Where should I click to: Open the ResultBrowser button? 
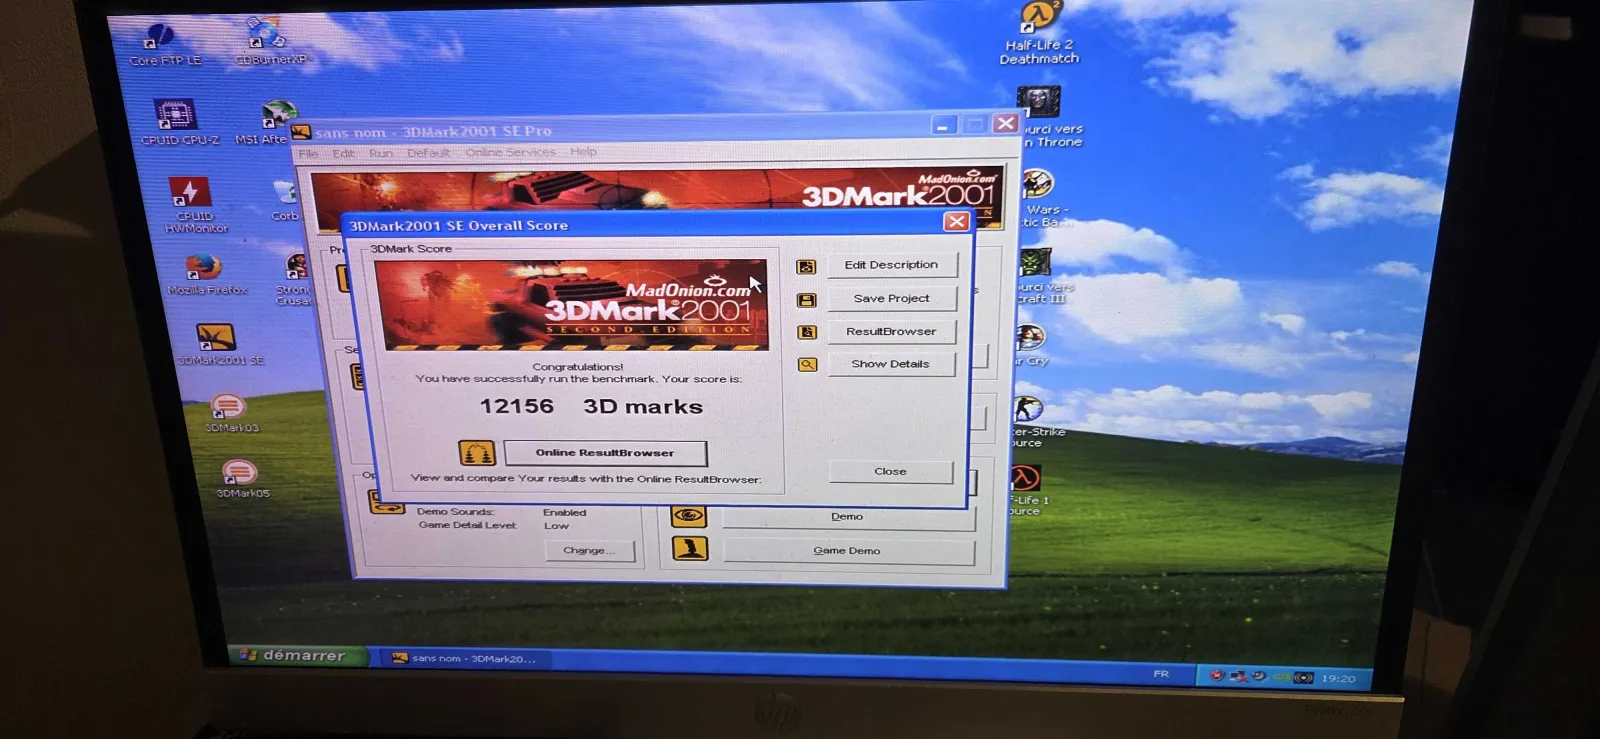coord(891,331)
